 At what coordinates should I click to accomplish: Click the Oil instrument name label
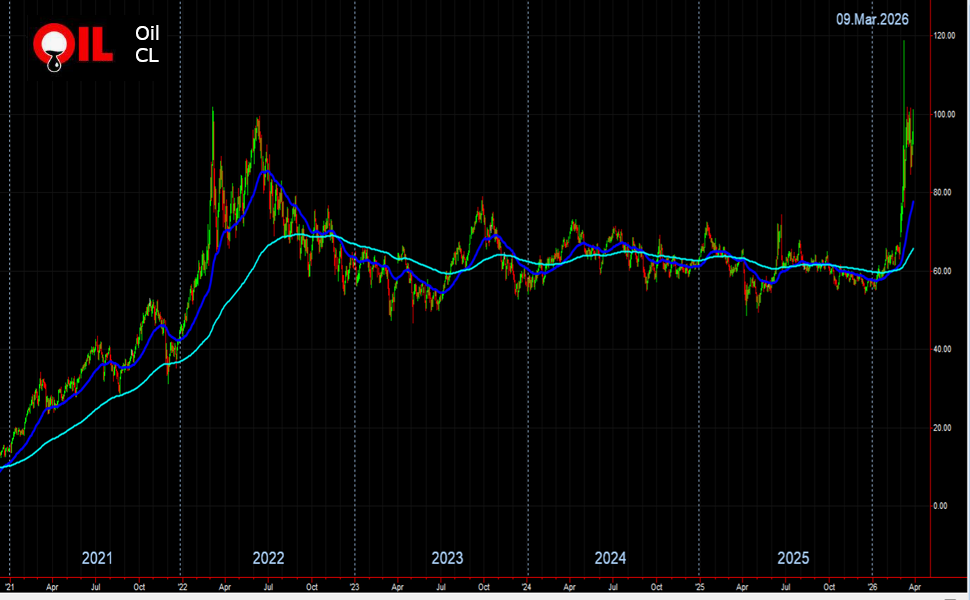[x=147, y=33]
